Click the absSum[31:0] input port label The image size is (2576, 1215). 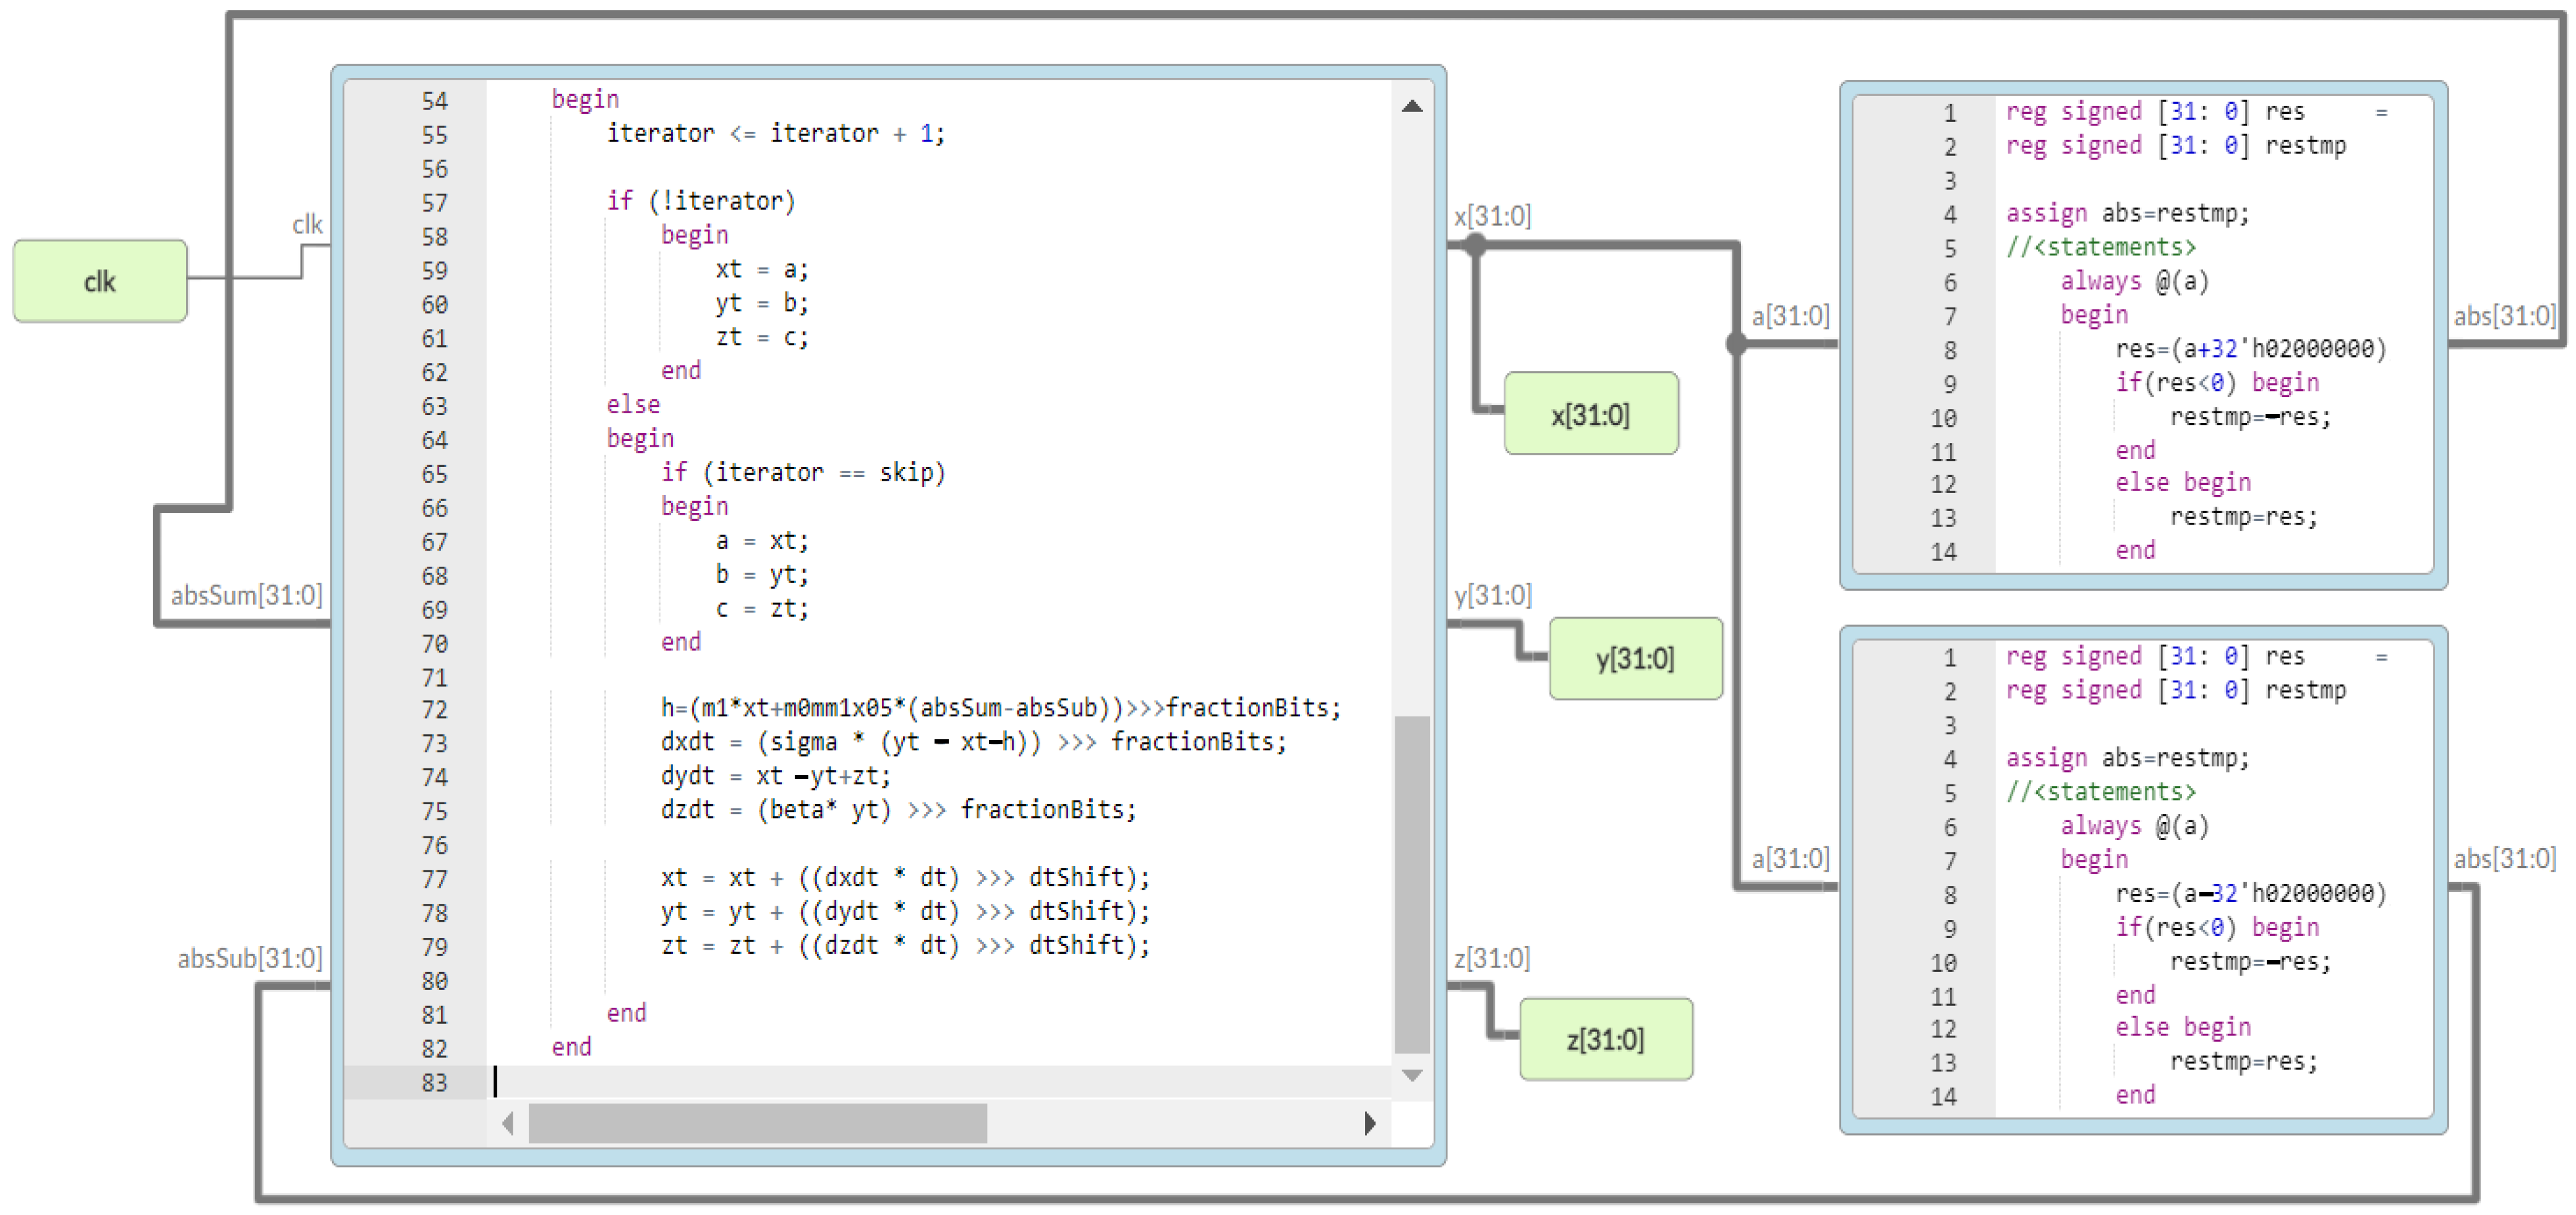pyautogui.click(x=246, y=596)
